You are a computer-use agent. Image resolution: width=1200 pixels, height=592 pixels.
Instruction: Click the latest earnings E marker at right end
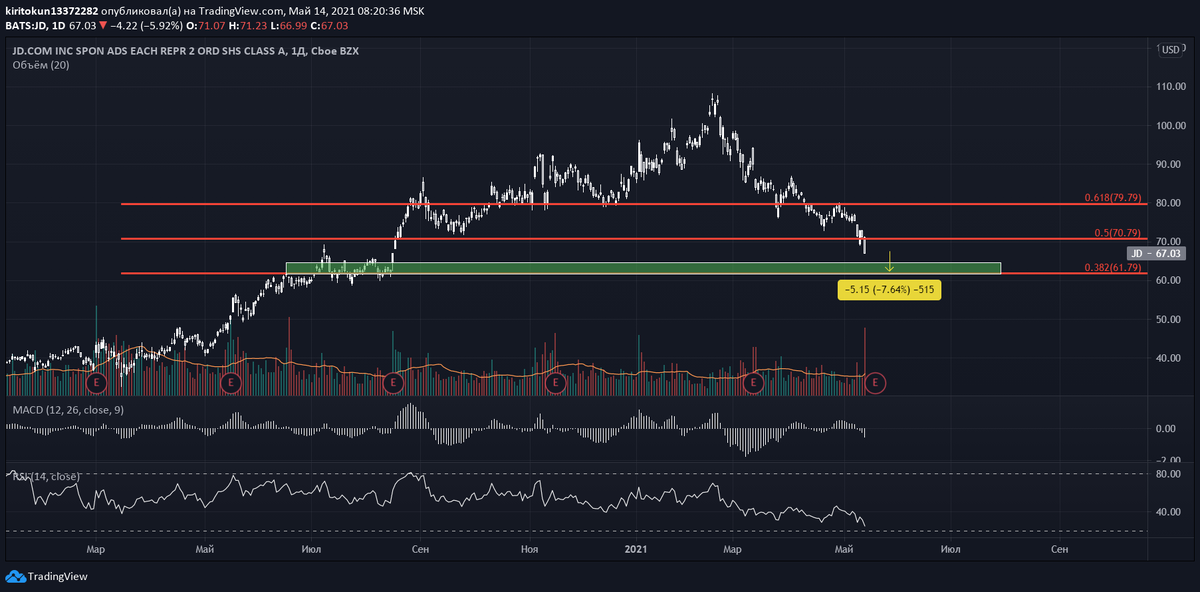[876, 382]
